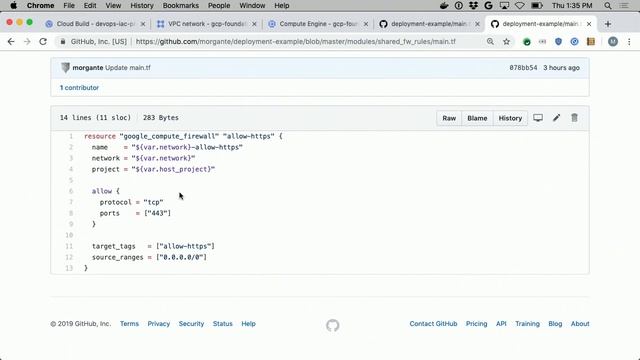Viewport: 640px width, 360px height.
Task: Bookmark this page with the star icon
Action: 507,42
